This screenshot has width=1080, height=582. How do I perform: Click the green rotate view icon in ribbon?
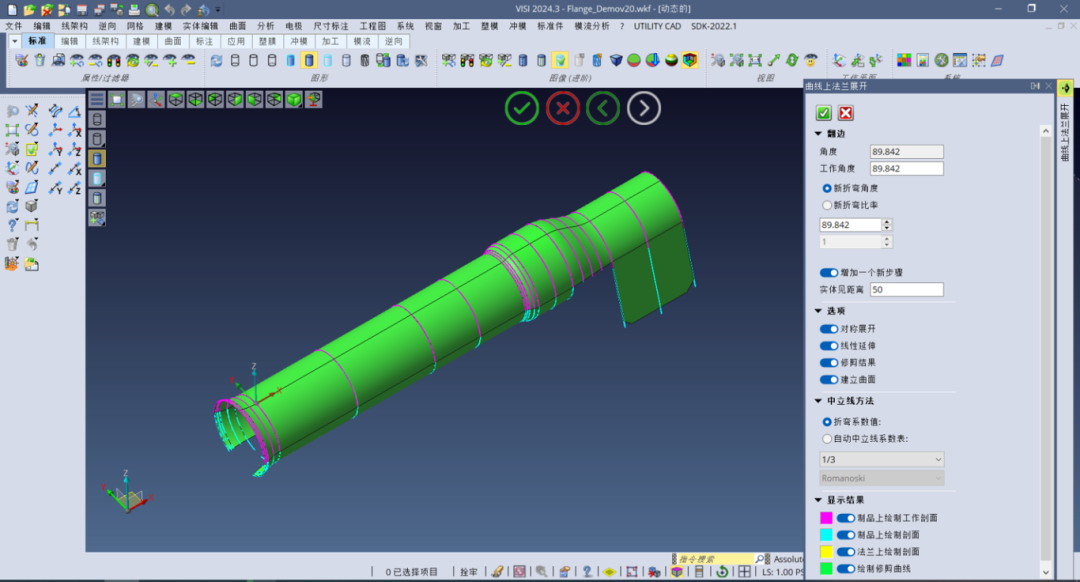[792, 61]
